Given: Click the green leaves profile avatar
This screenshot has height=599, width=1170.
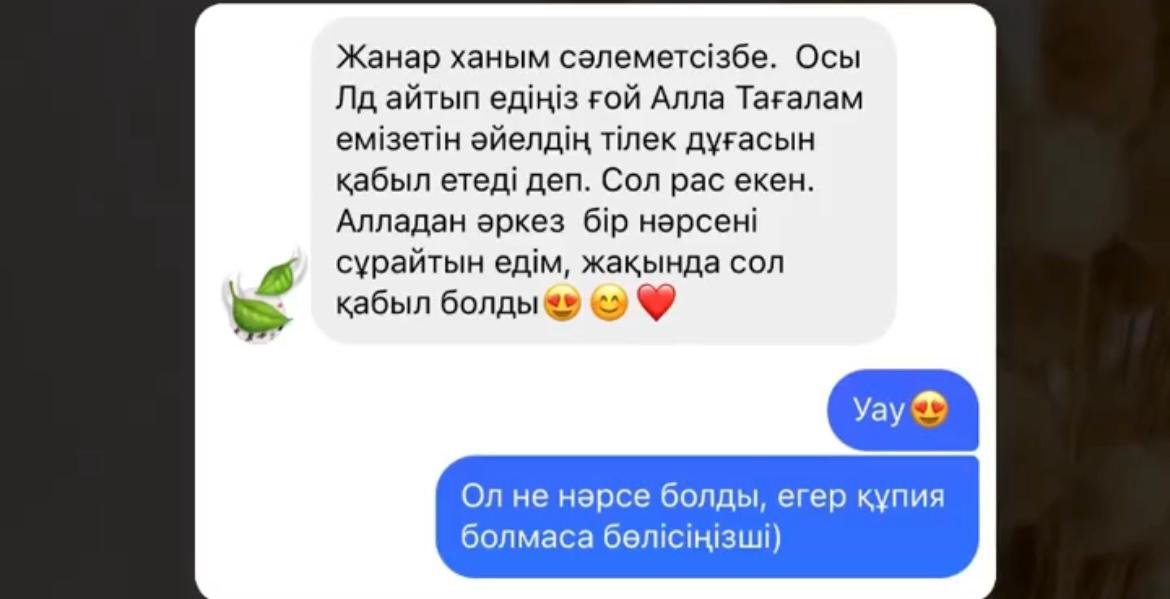Looking at the screenshot, I should [x=264, y=296].
